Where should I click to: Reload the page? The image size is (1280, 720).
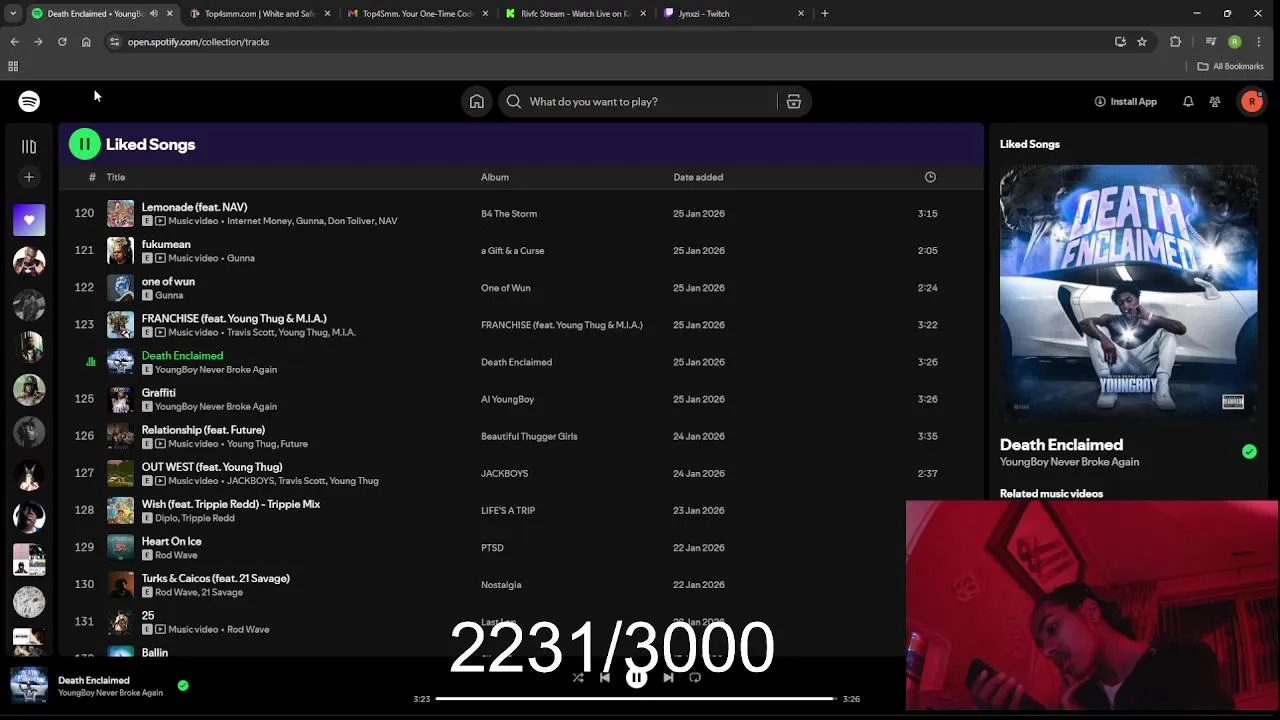tap(62, 42)
